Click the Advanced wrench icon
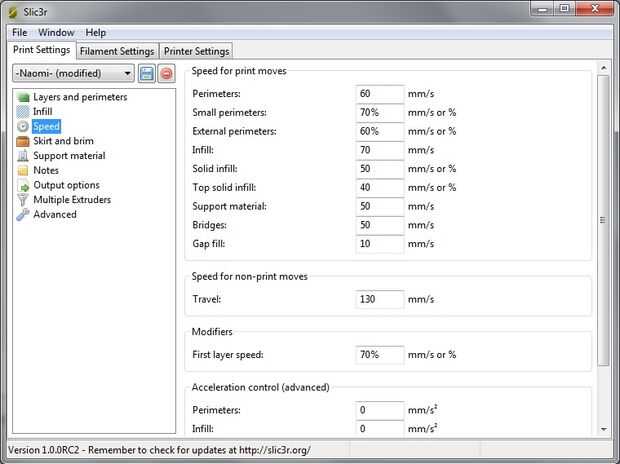The height and width of the screenshot is (464, 620). 23,215
